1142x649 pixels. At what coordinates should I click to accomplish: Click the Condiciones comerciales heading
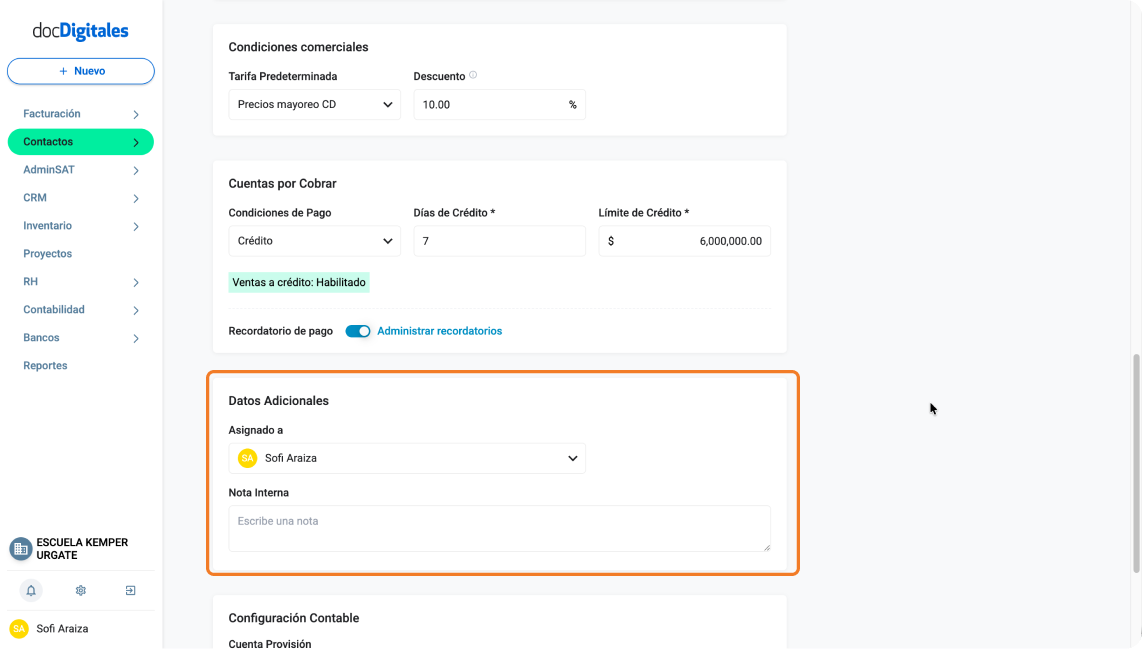(x=298, y=47)
